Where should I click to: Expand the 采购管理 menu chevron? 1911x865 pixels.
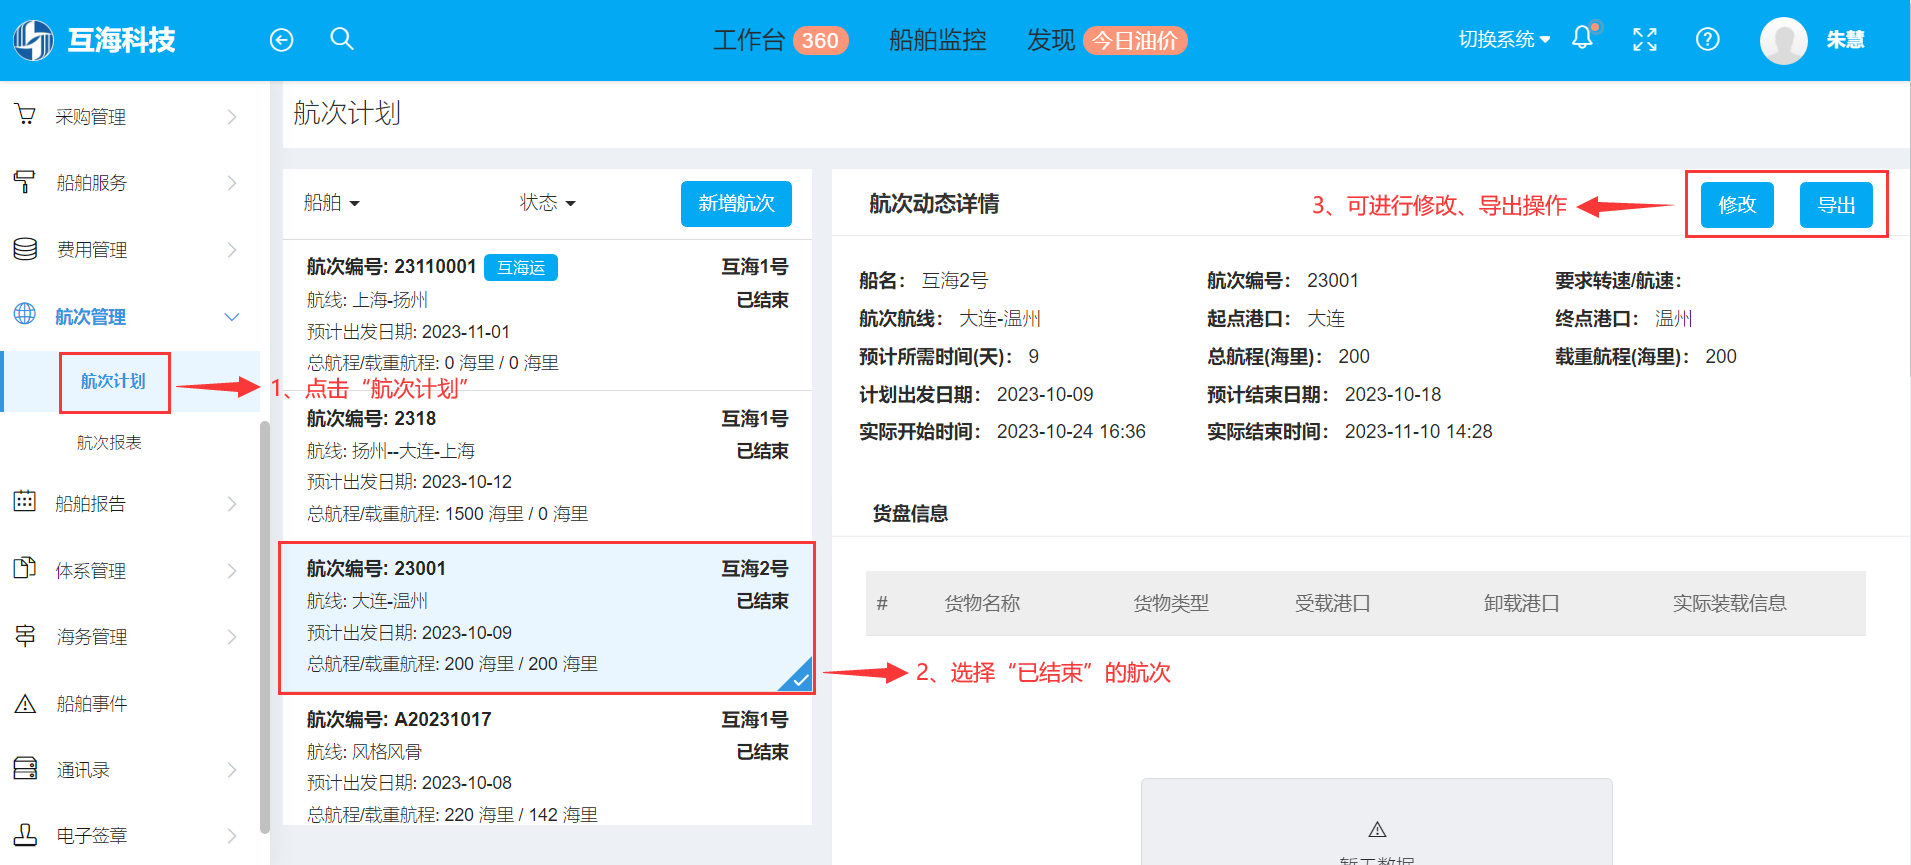coord(232,117)
